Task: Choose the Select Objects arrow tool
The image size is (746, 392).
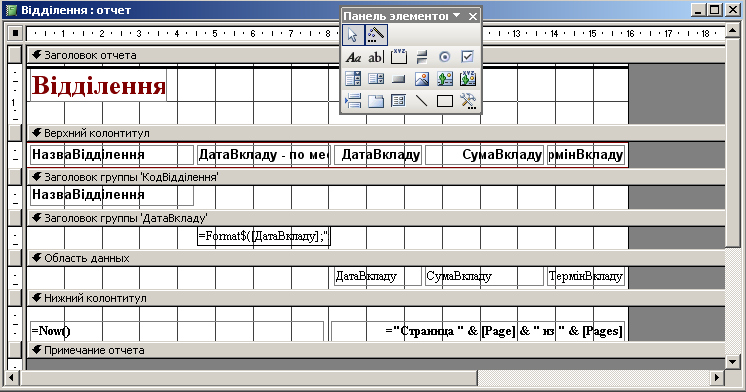Action: [353, 35]
